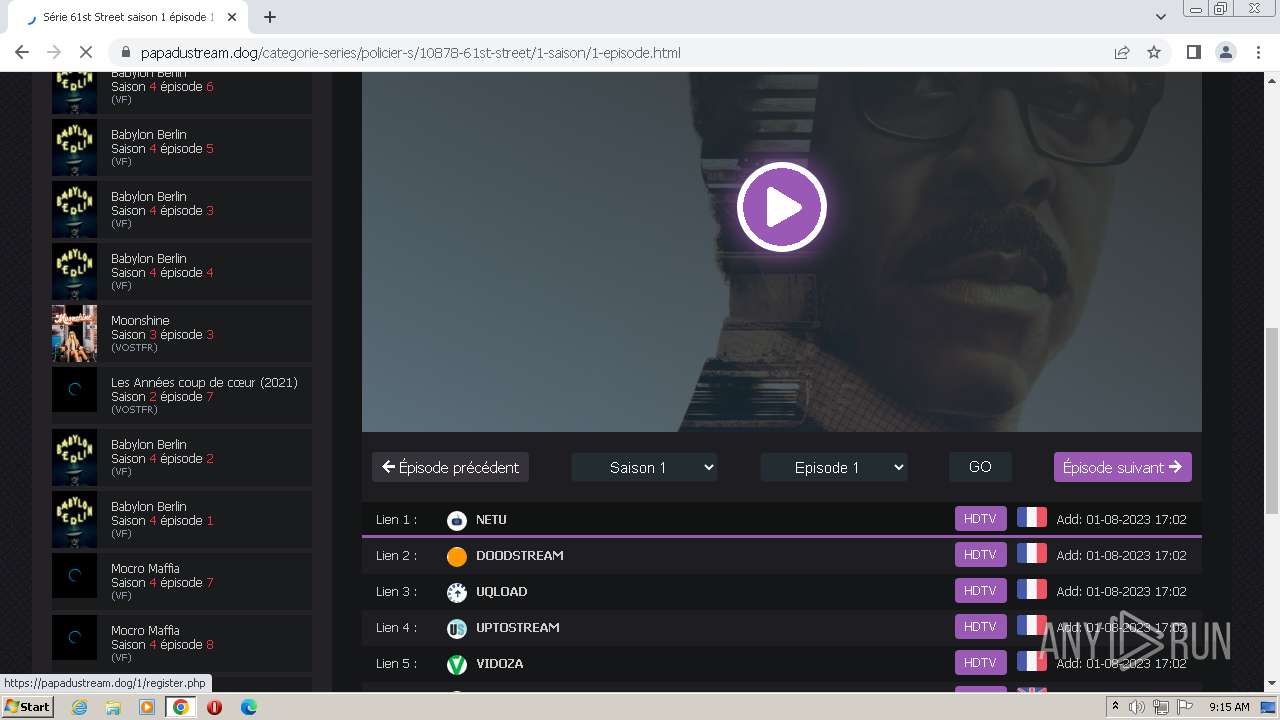
Task: Select the Lien 5 VIDOZA link
Action: pyautogui.click(x=781, y=664)
